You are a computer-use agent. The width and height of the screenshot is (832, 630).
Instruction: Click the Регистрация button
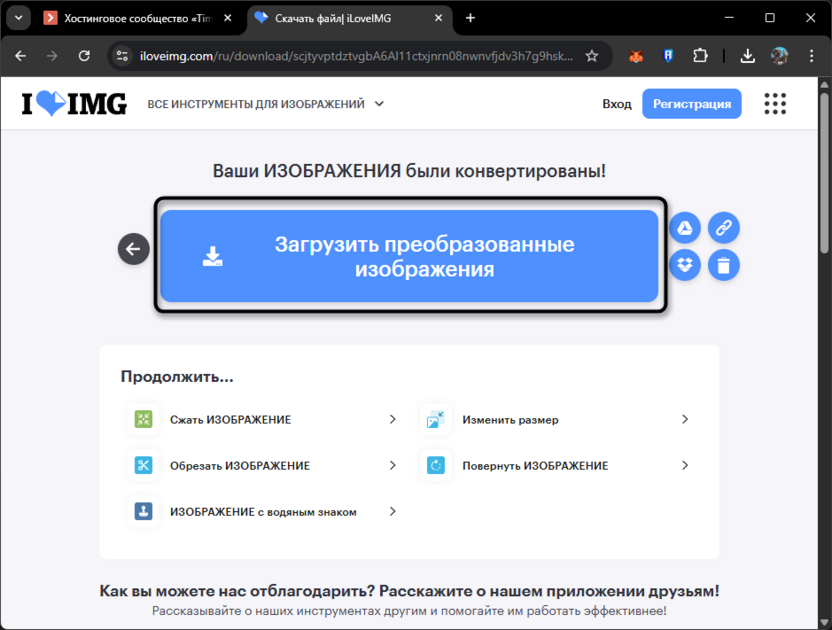691,103
